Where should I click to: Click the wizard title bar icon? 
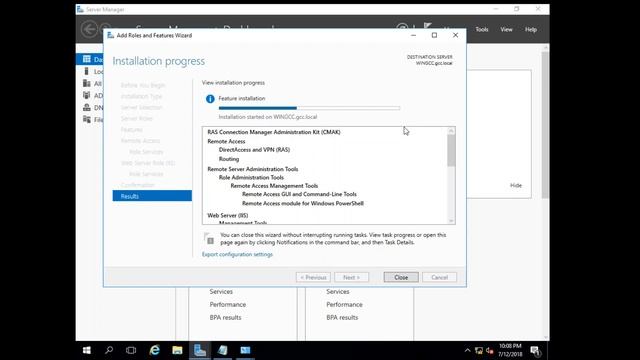click(110, 36)
